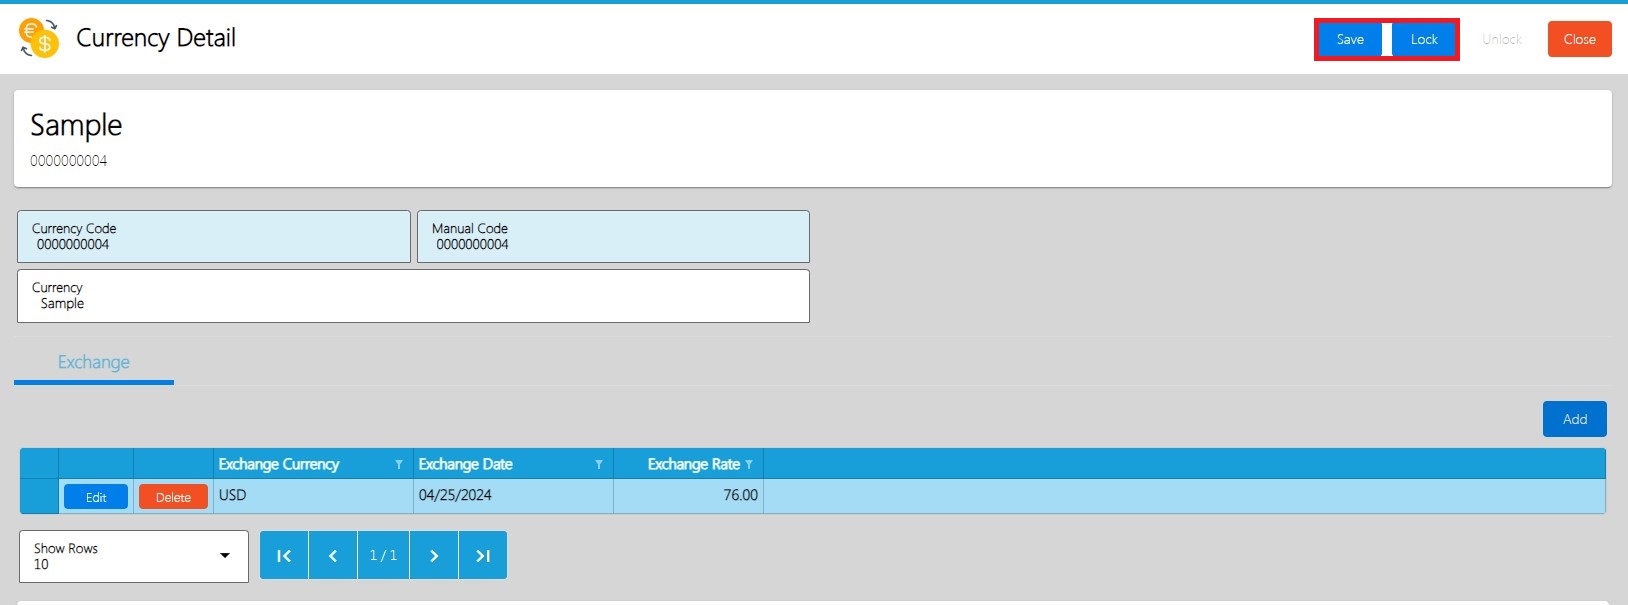
Task: Open the Exchange Currency column filter
Action: point(399,465)
